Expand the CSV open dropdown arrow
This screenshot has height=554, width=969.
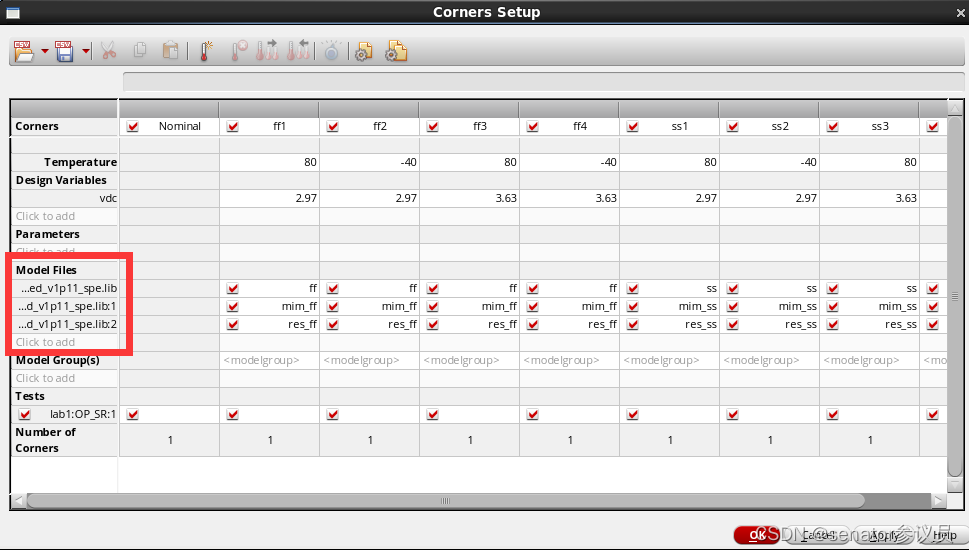44,51
